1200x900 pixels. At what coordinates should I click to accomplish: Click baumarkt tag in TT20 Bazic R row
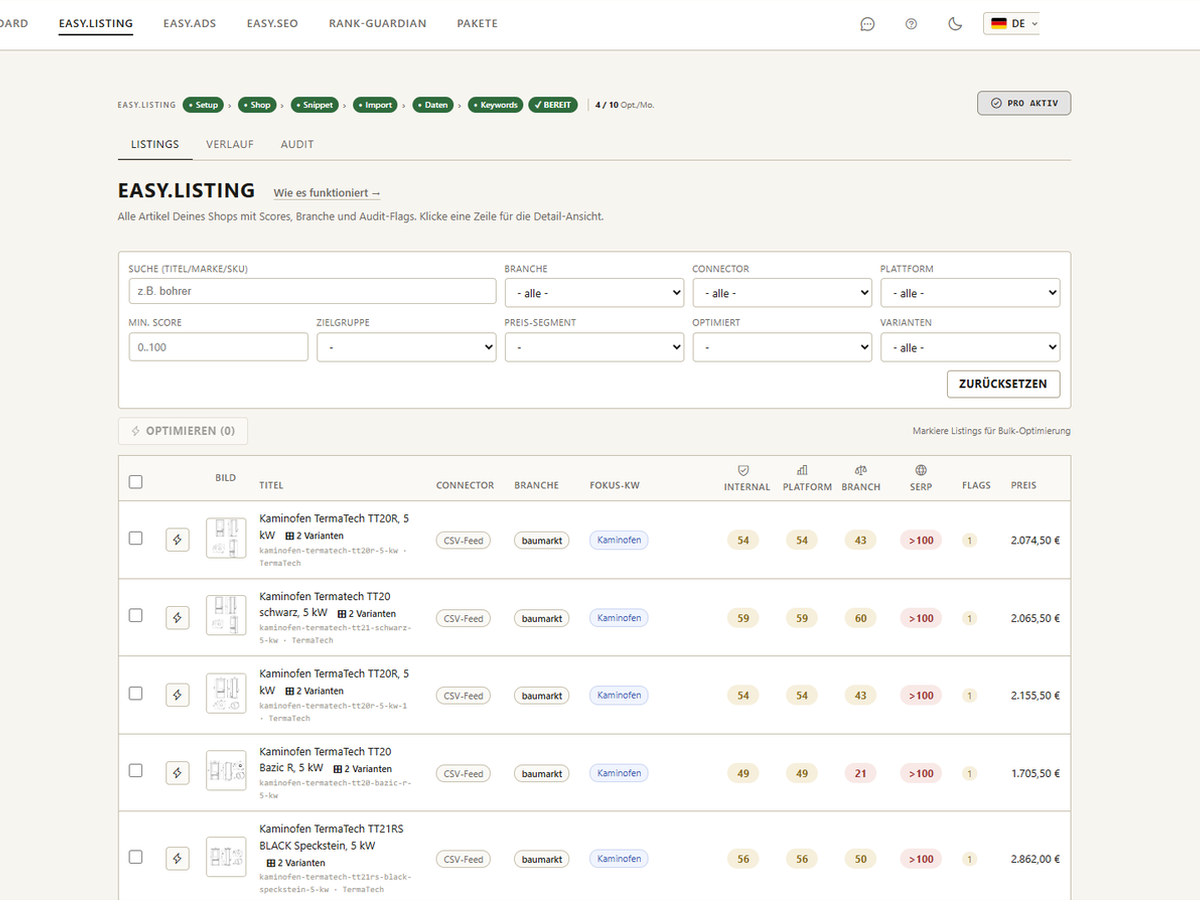click(x=541, y=773)
